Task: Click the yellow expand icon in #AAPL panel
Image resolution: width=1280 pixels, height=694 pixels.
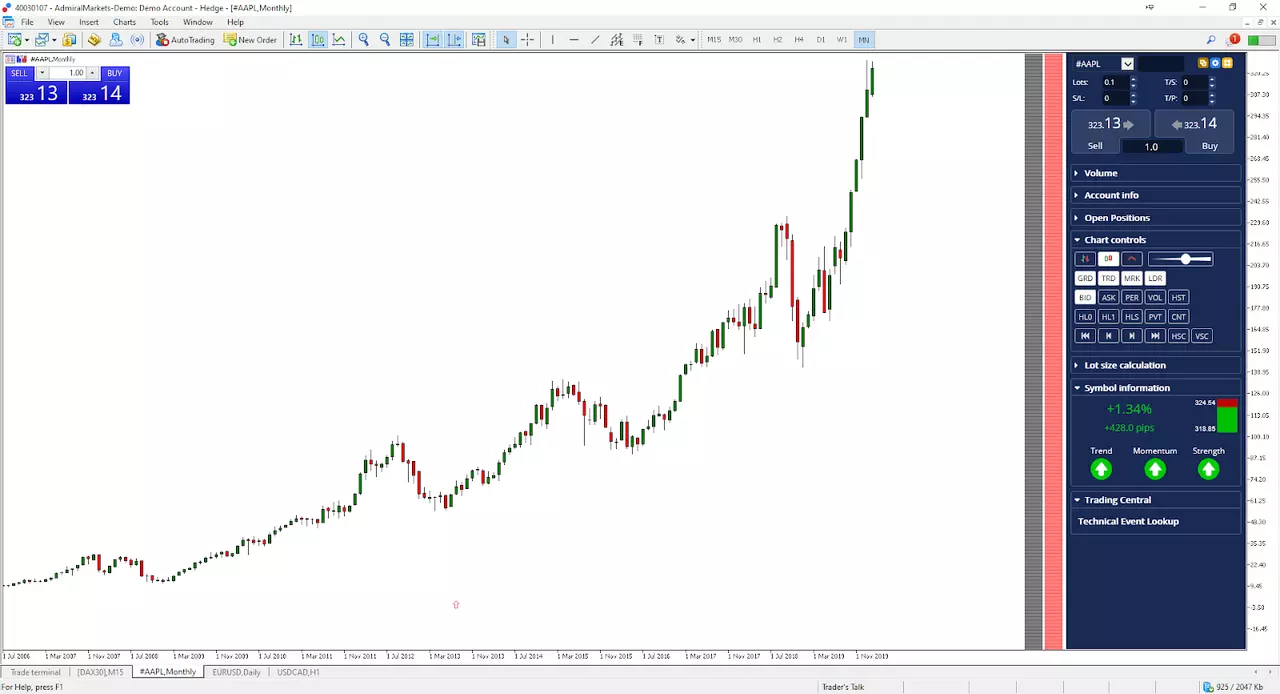Action: click(x=1227, y=63)
